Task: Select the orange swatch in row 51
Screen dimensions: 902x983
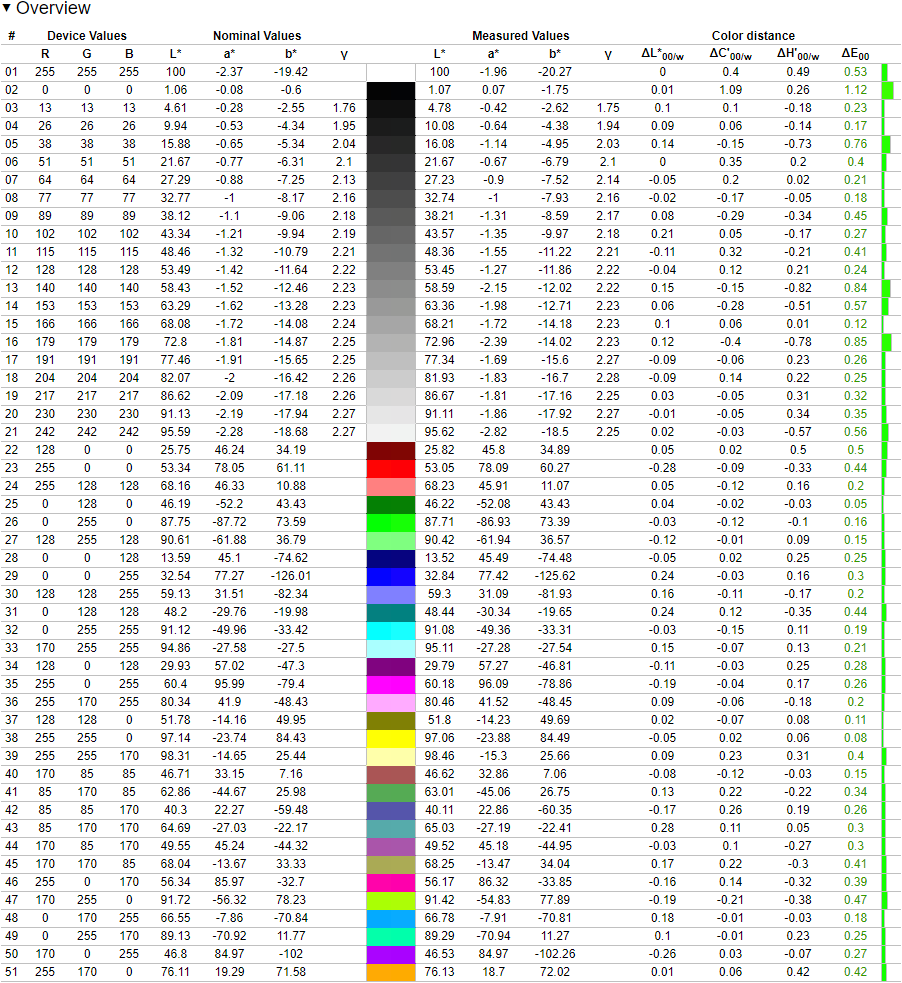Action: [x=391, y=972]
